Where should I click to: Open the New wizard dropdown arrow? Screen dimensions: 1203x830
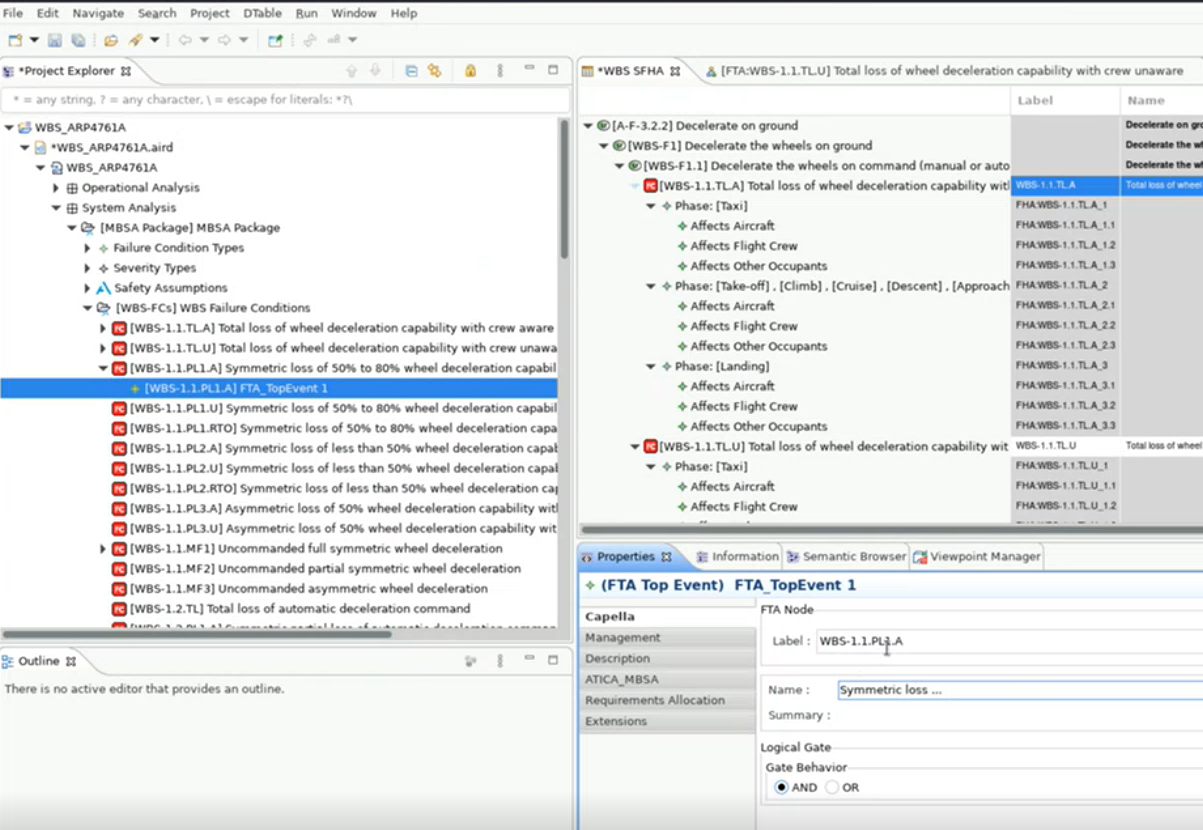(x=34, y=40)
